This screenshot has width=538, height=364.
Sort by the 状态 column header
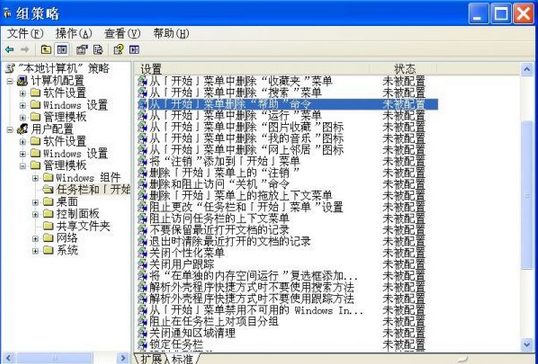click(x=404, y=69)
